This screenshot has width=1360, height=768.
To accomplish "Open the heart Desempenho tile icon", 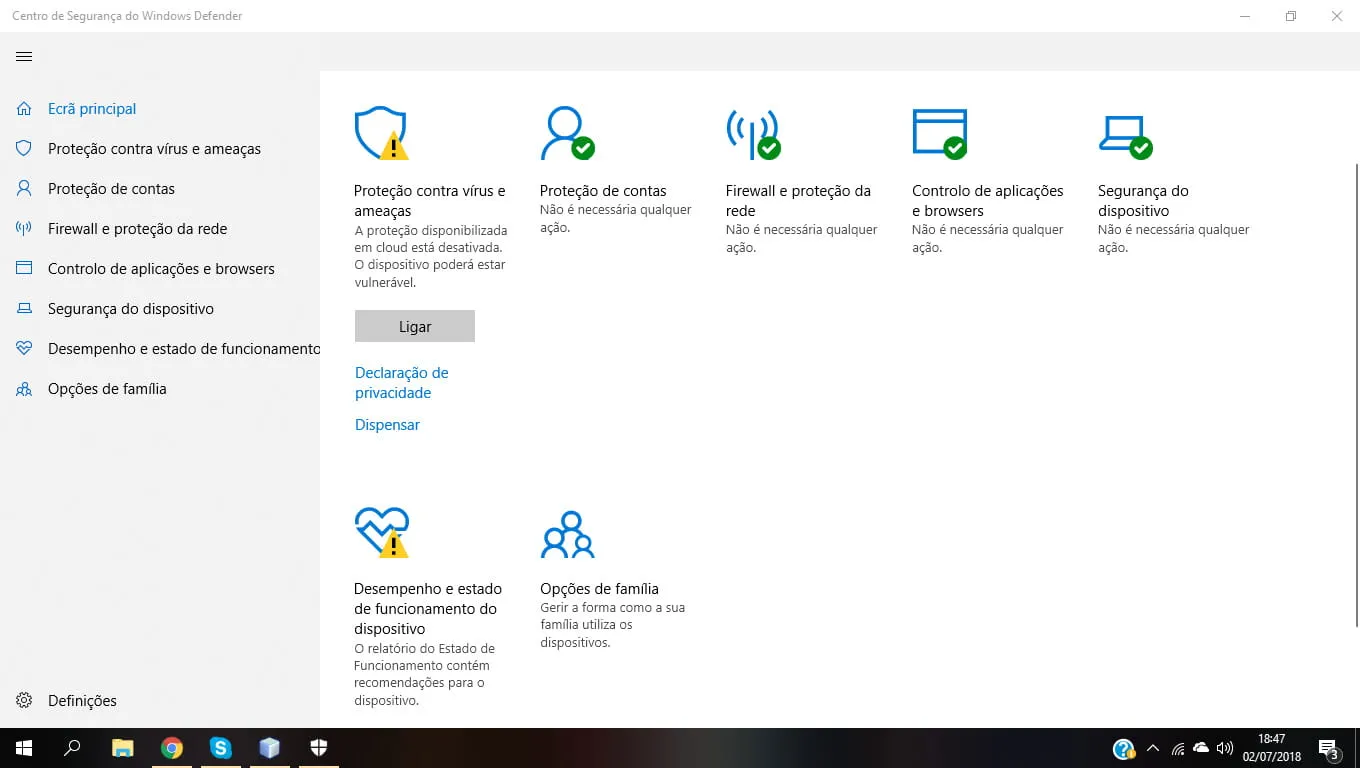I will (x=381, y=531).
